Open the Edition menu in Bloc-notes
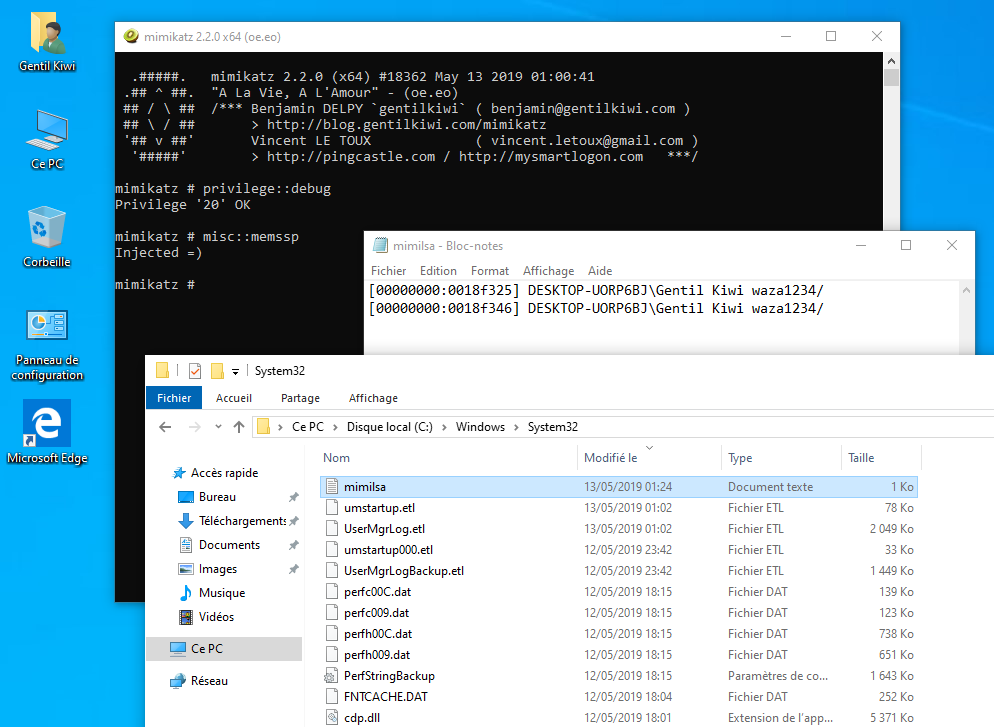 click(438, 271)
